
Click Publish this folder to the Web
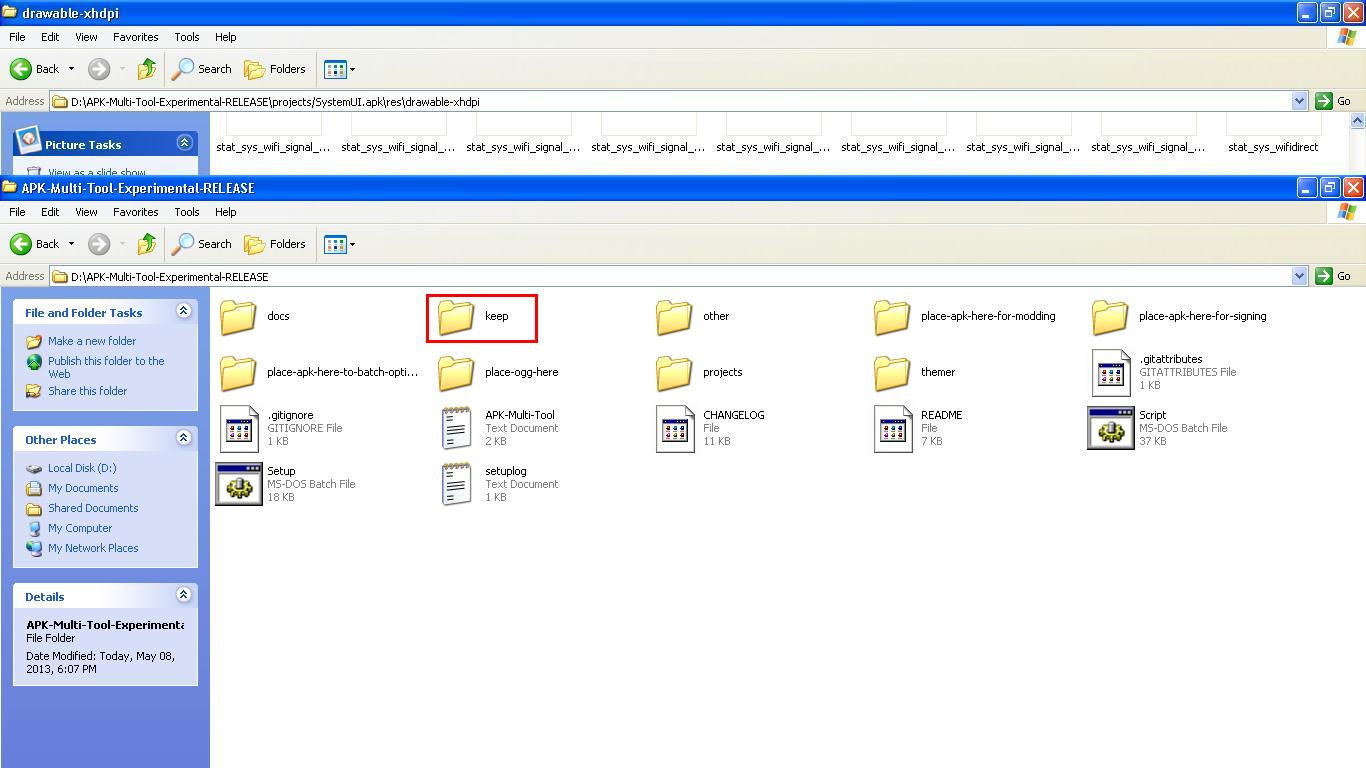(106, 367)
